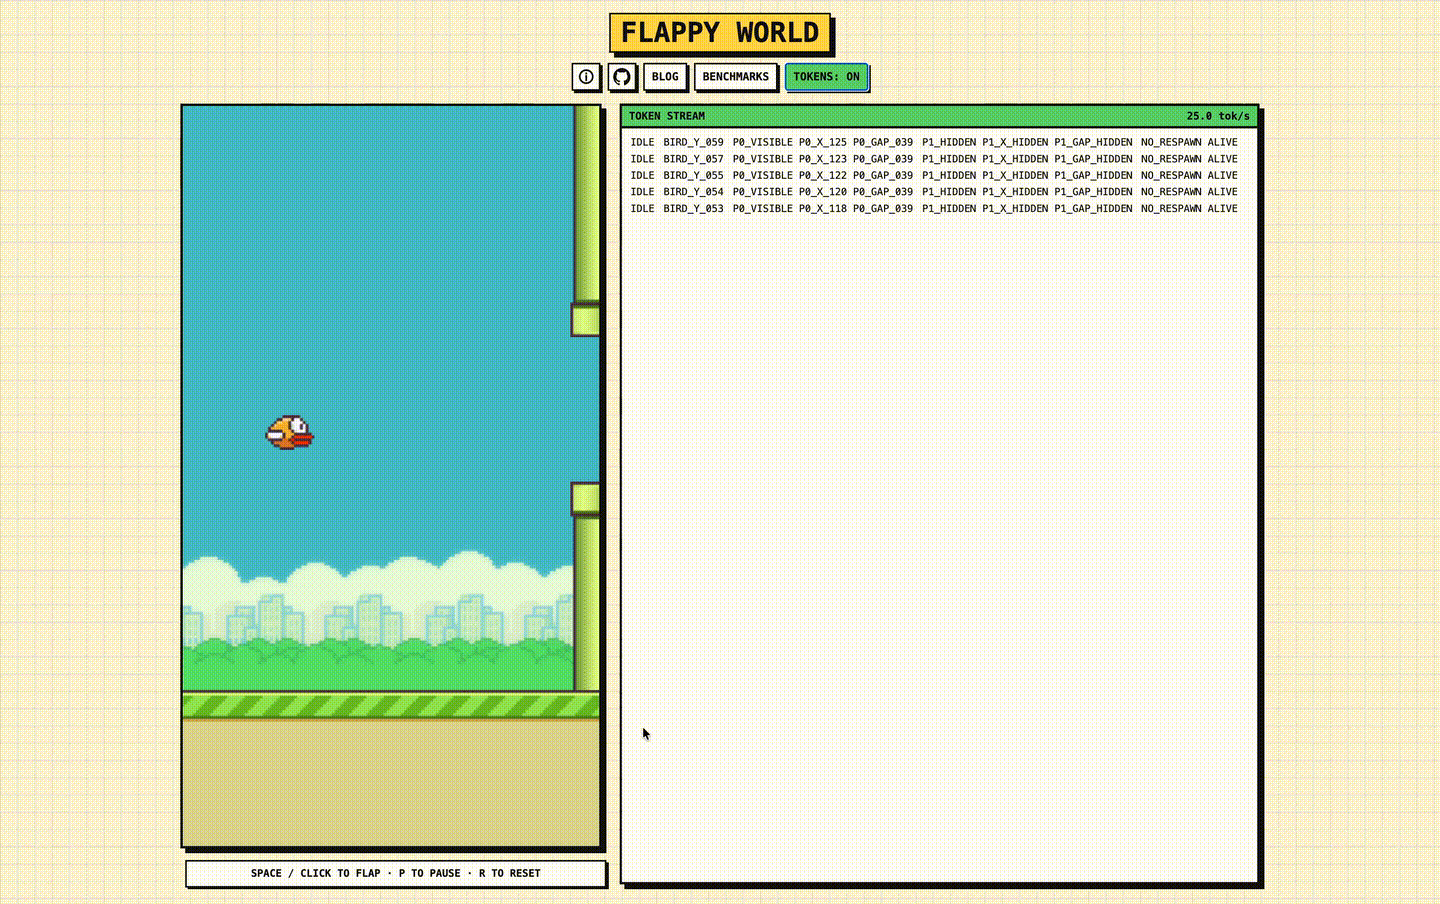Screen dimensions: 1440x904
Task: Click the instructions bar SPACE / CLICK TO FLAP
Action: 395,873
